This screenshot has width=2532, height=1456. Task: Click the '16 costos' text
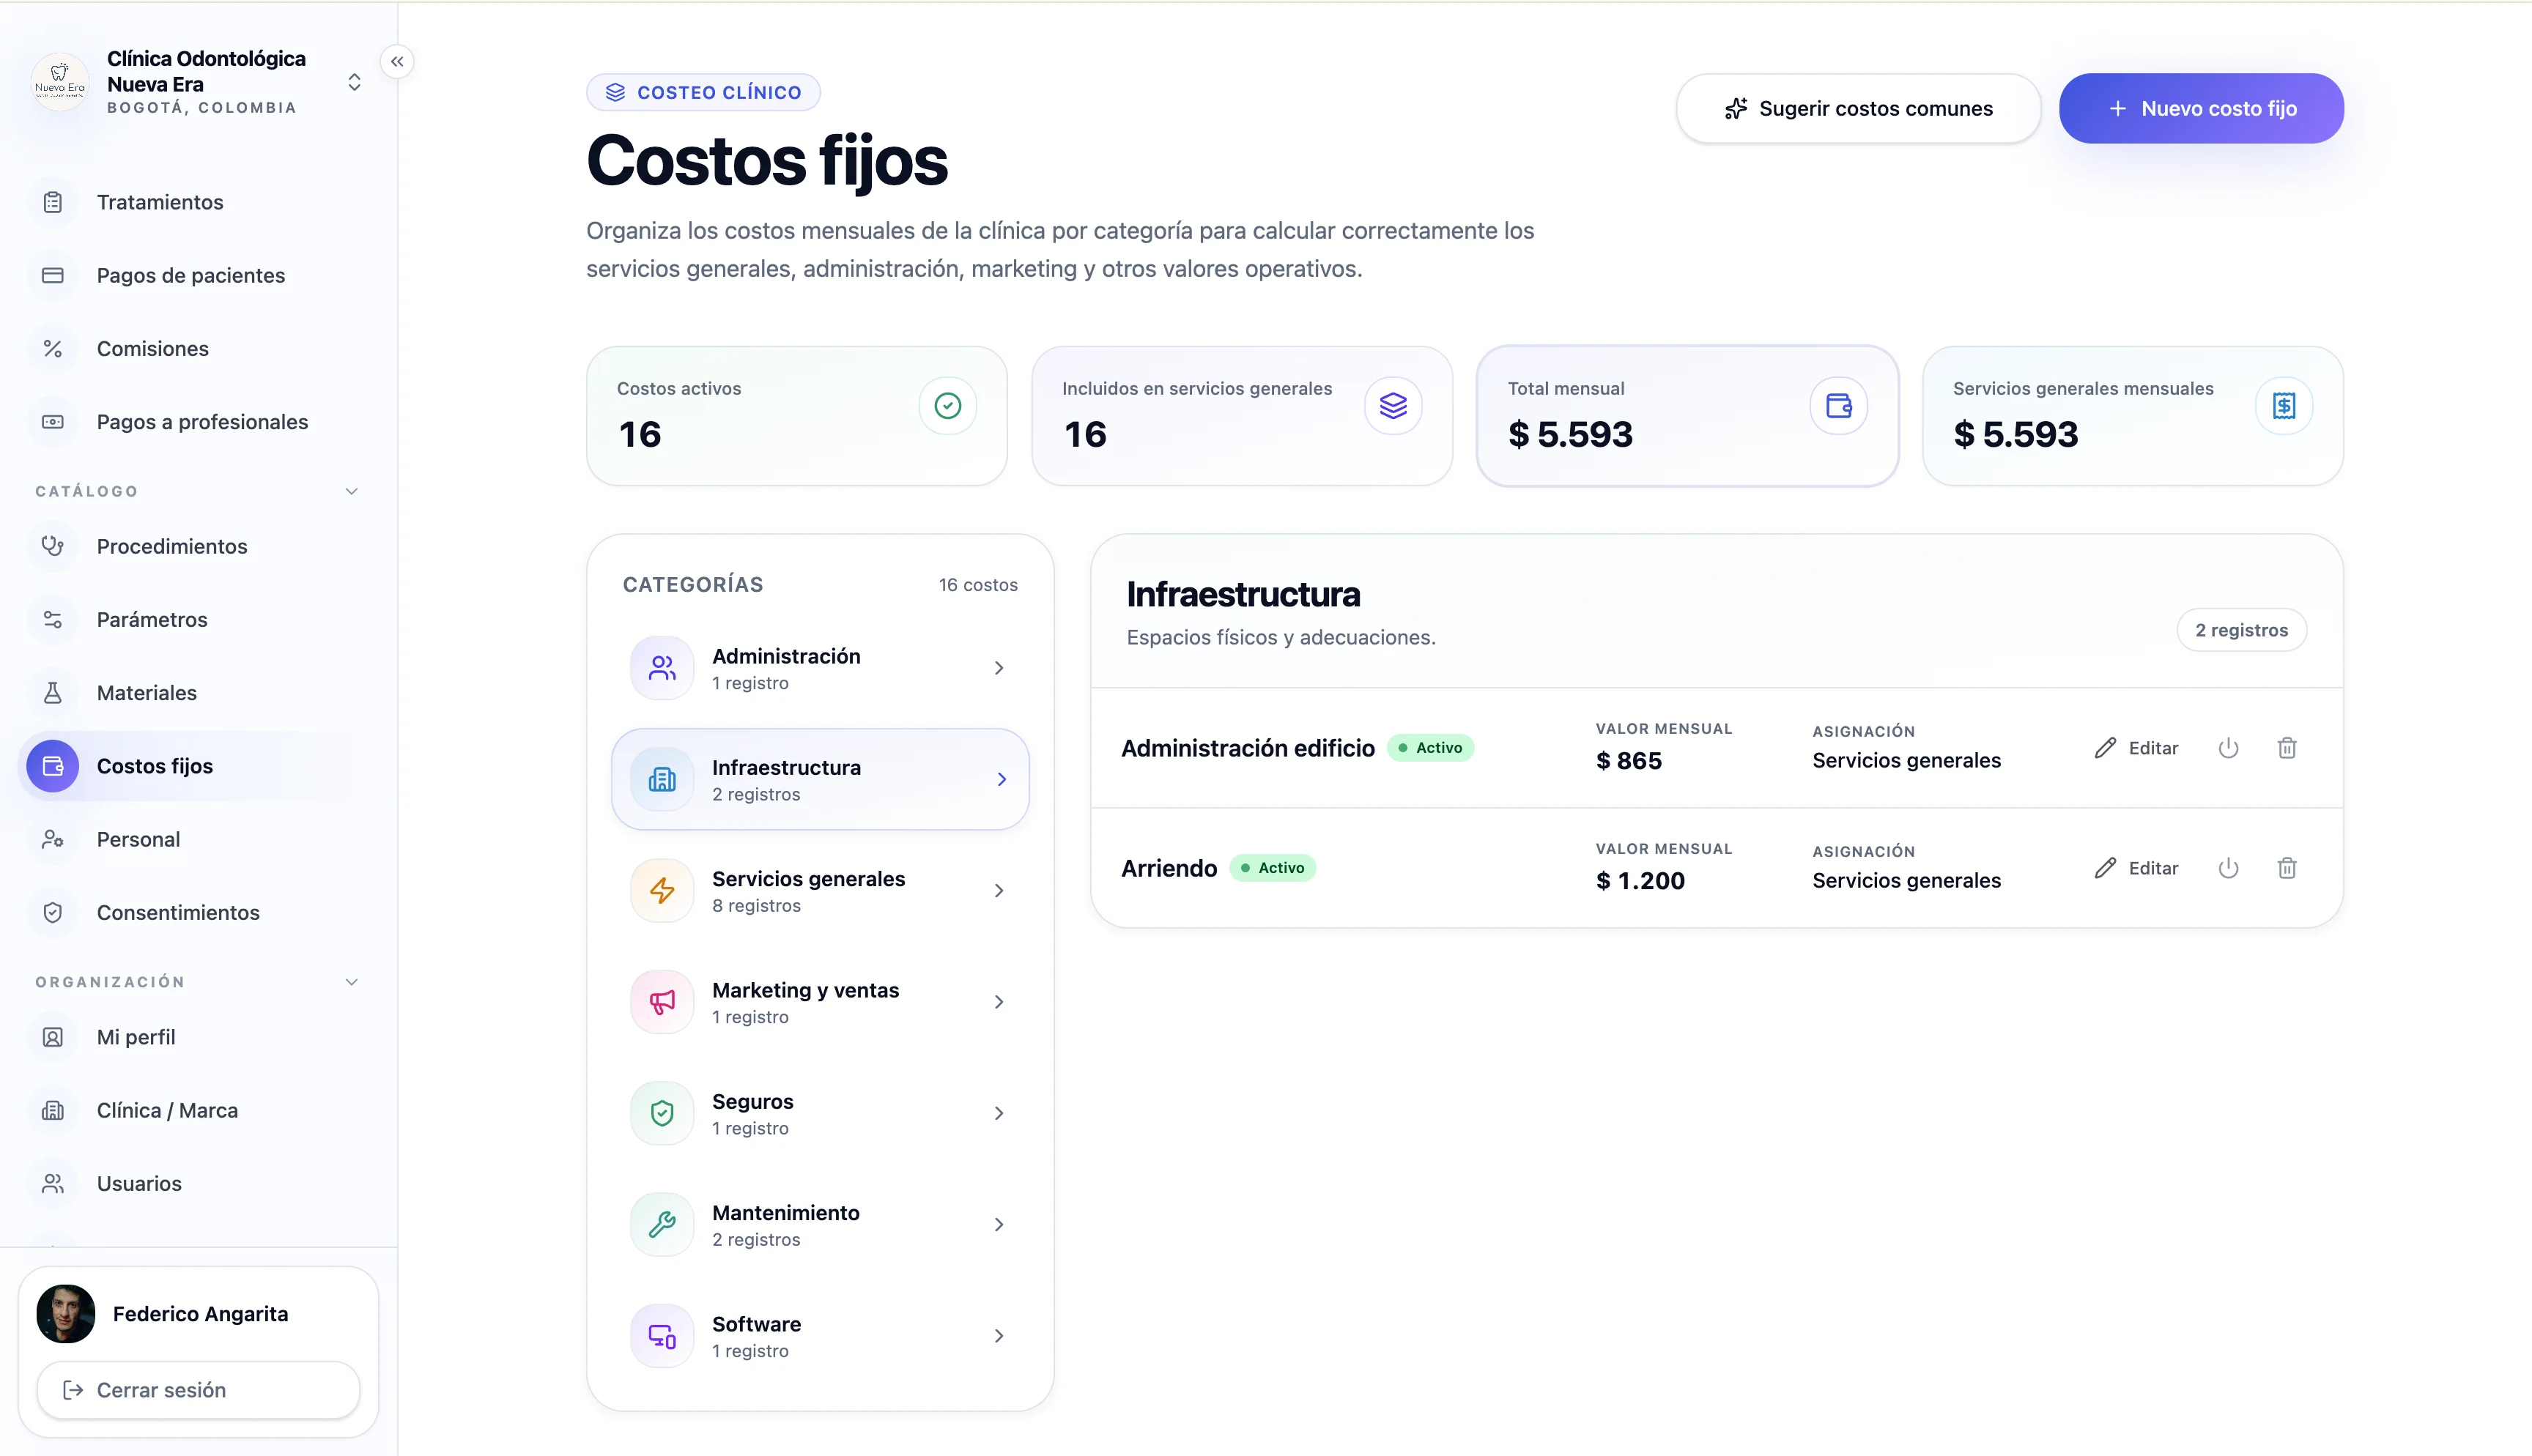tap(978, 585)
